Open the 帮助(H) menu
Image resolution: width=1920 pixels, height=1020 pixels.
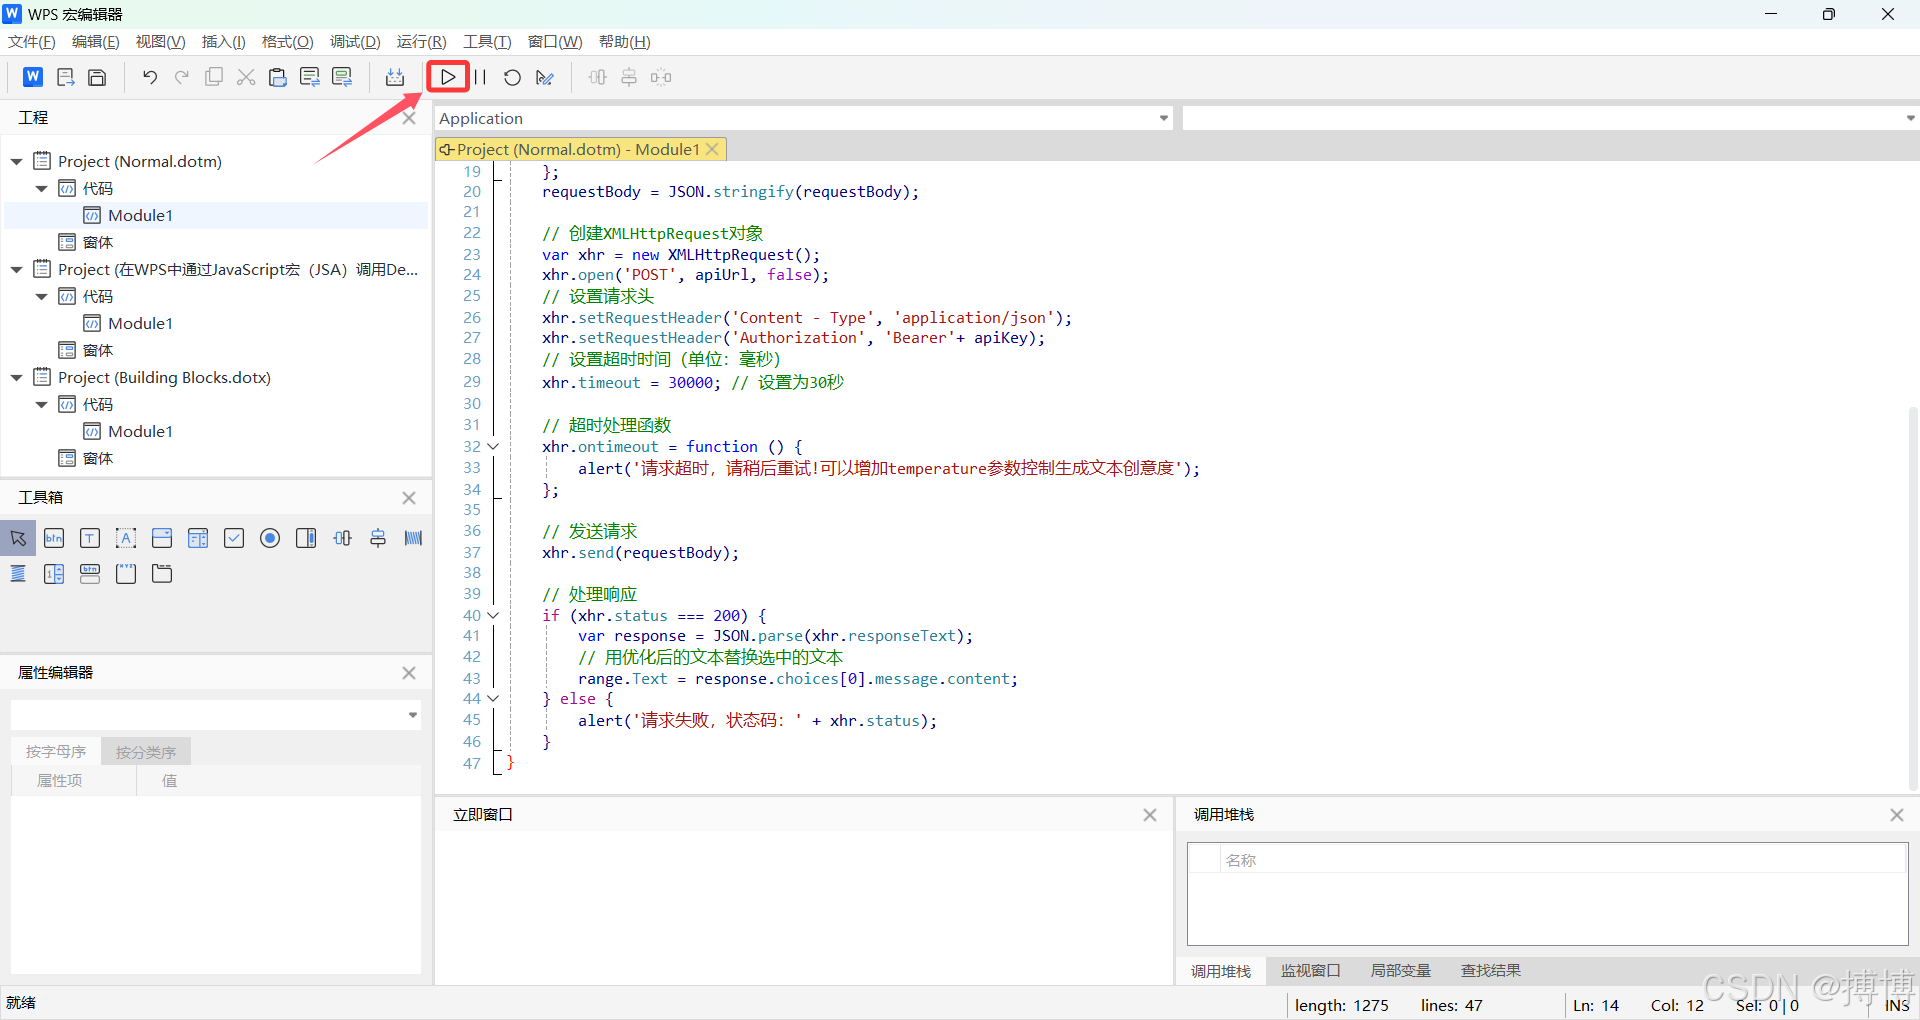(x=625, y=42)
